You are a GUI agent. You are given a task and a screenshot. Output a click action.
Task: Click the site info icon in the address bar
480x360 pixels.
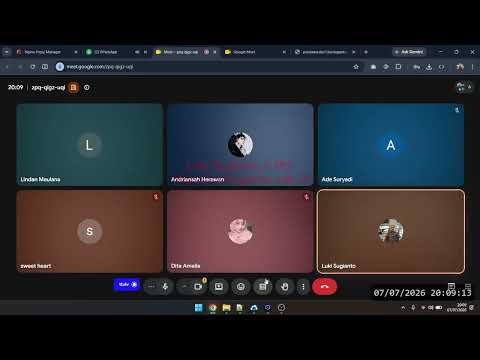pyautogui.click(x=60, y=67)
